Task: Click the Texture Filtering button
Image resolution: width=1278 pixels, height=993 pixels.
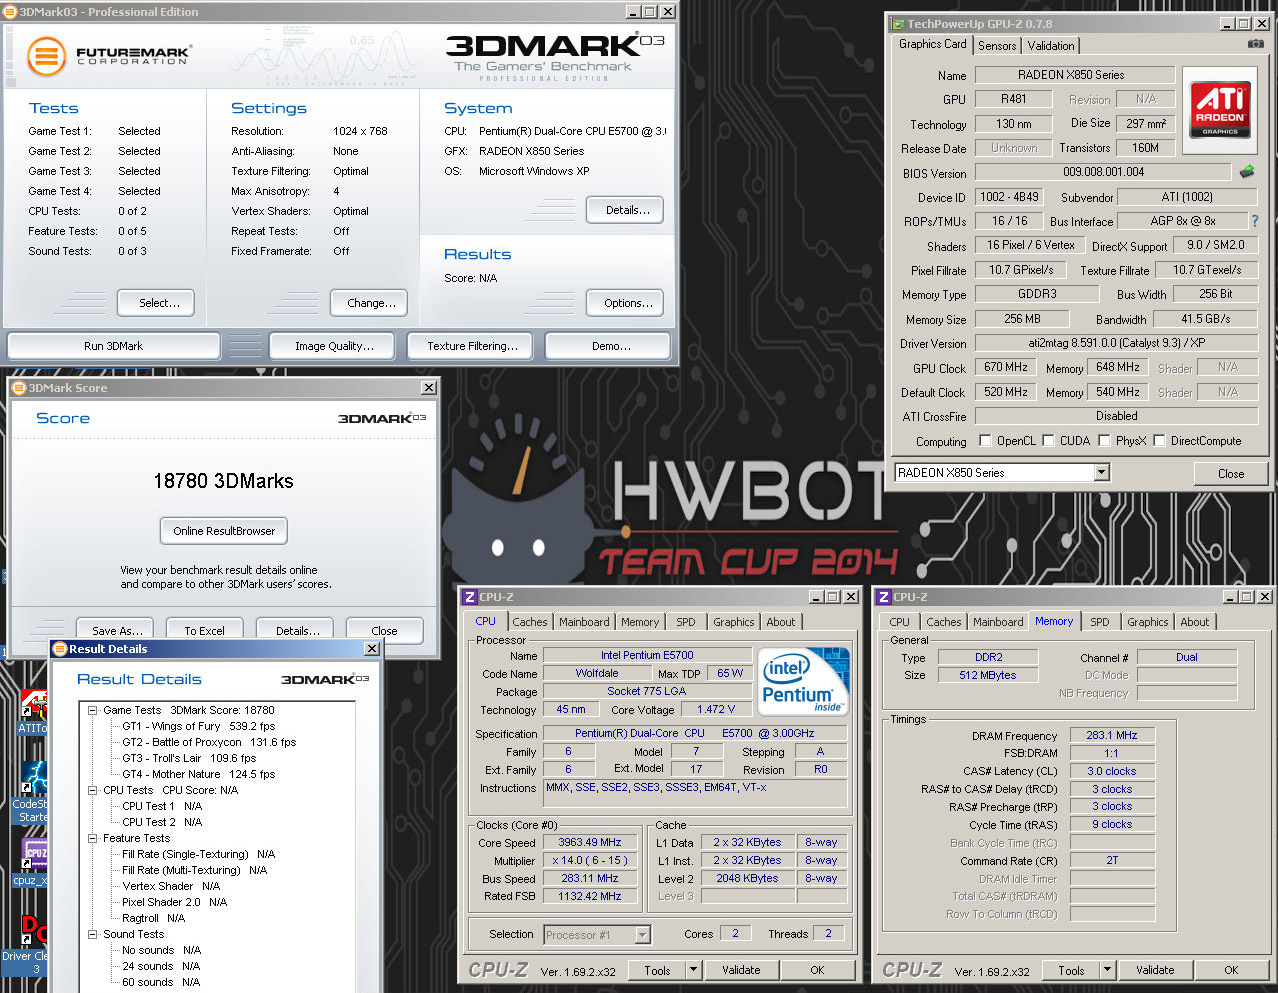Action: pyautogui.click(x=472, y=346)
